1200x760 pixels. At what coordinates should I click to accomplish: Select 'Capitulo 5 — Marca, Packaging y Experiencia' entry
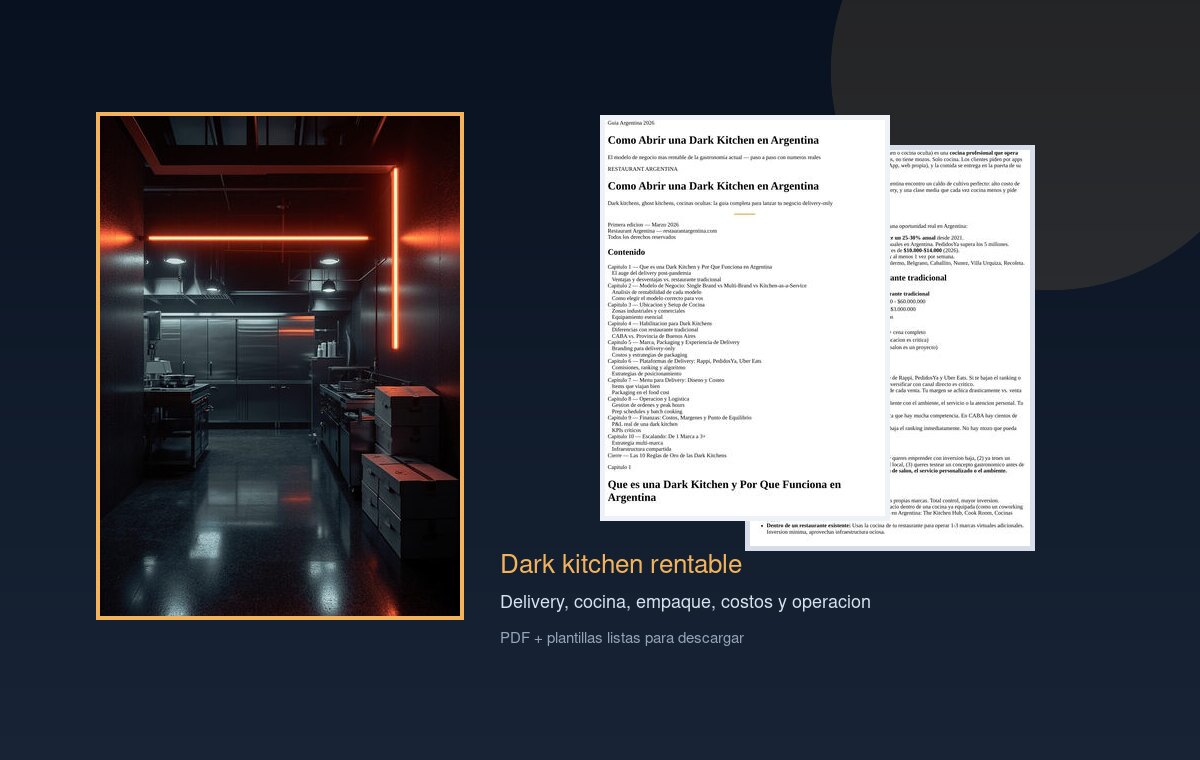click(x=674, y=342)
